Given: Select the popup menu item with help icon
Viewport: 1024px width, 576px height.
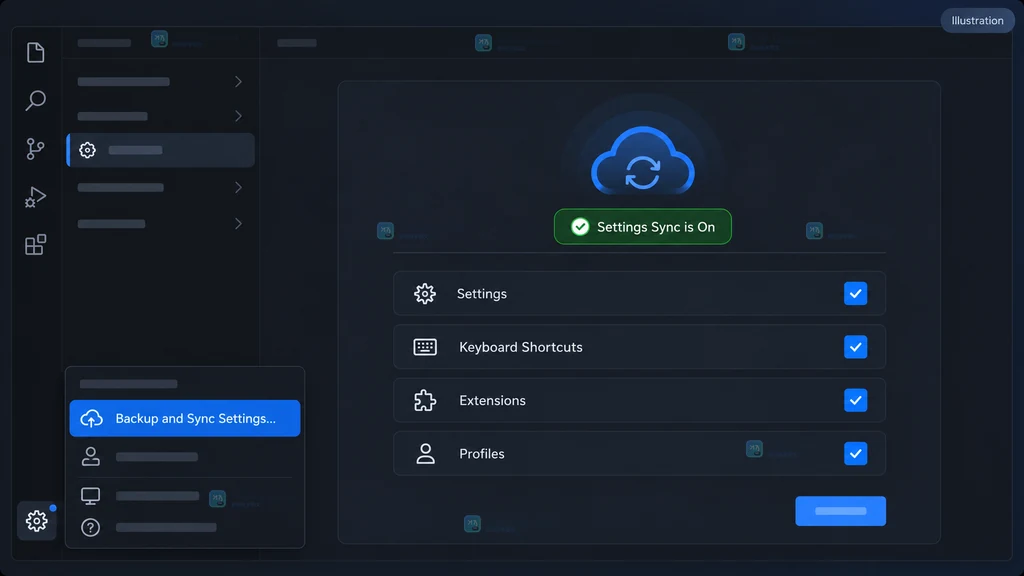Looking at the screenshot, I should click(x=185, y=527).
